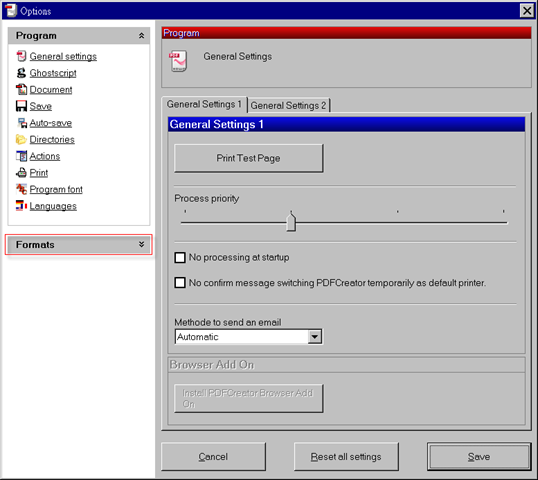This screenshot has height=480, width=538.
Task: Open the Languages settings link
Action: (53, 206)
